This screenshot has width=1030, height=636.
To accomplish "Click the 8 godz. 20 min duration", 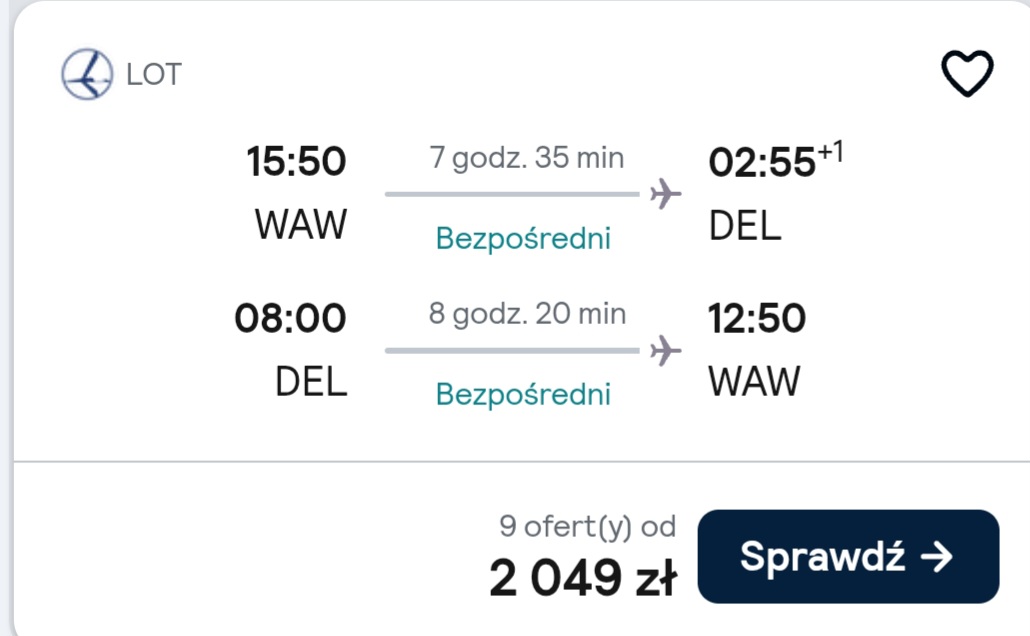I will [527, 314].
